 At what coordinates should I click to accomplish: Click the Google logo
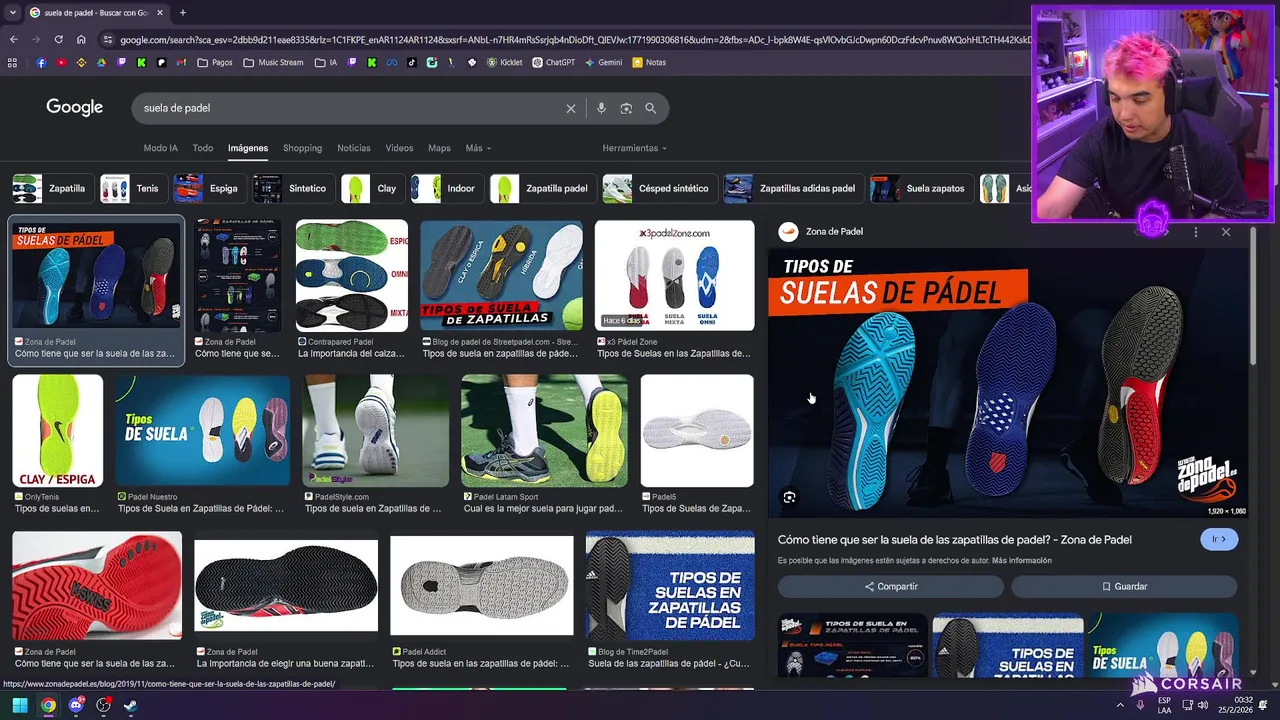[75, 108]
